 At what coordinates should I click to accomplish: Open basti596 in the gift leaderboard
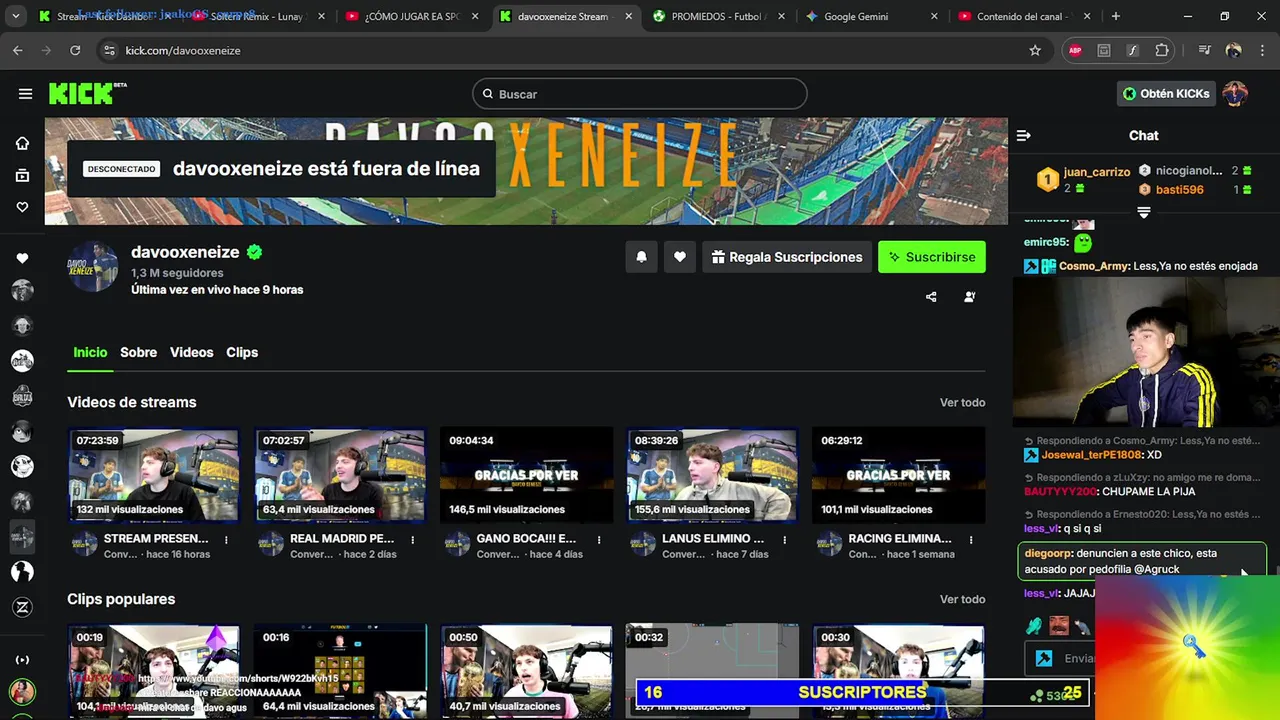coord(1180,190)
